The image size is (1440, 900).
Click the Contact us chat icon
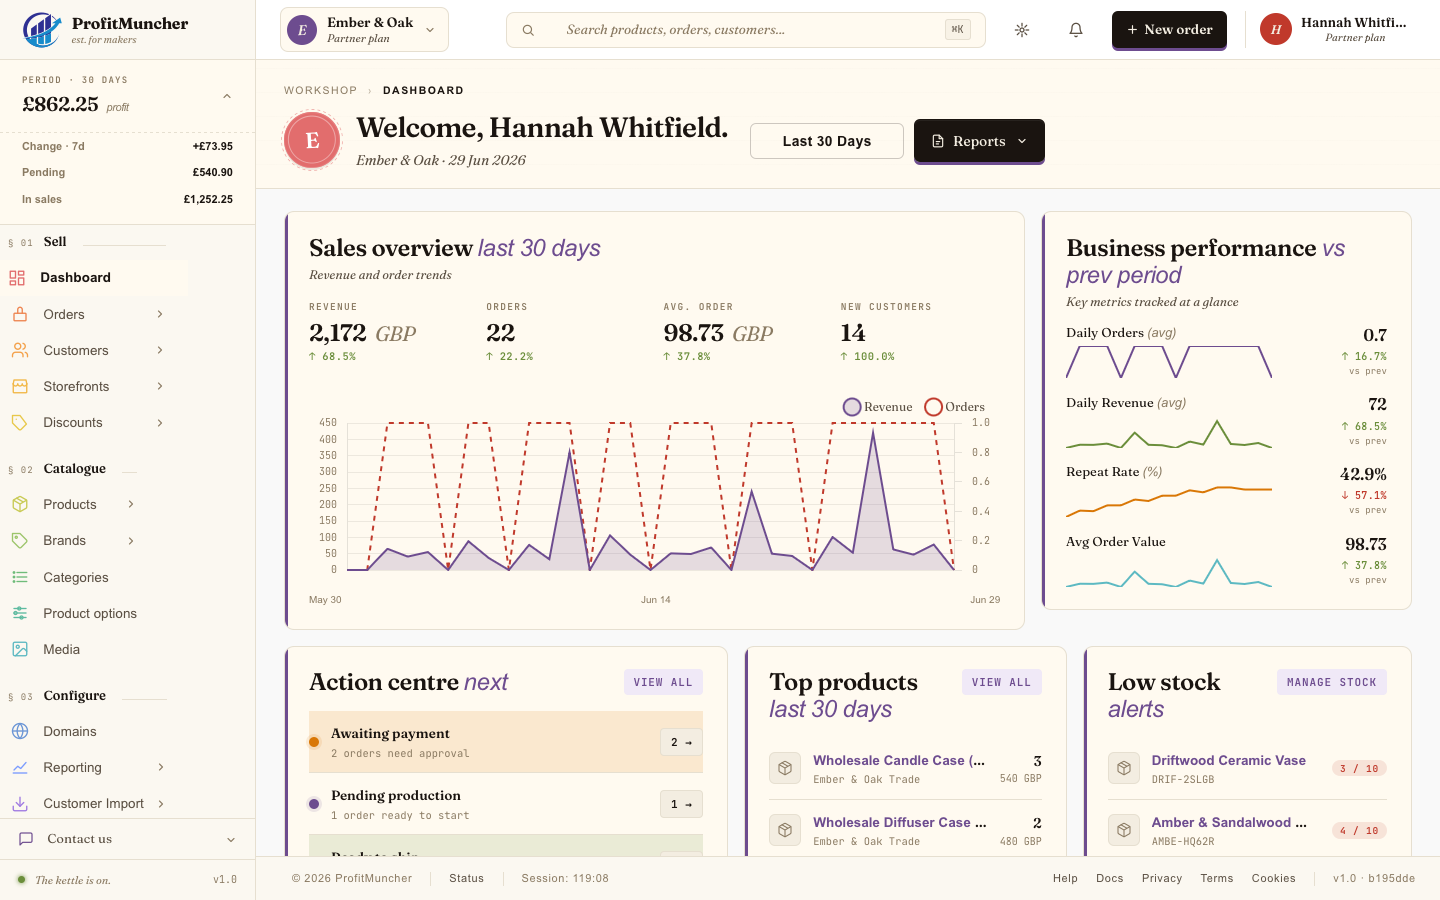(x=26, y=839)
